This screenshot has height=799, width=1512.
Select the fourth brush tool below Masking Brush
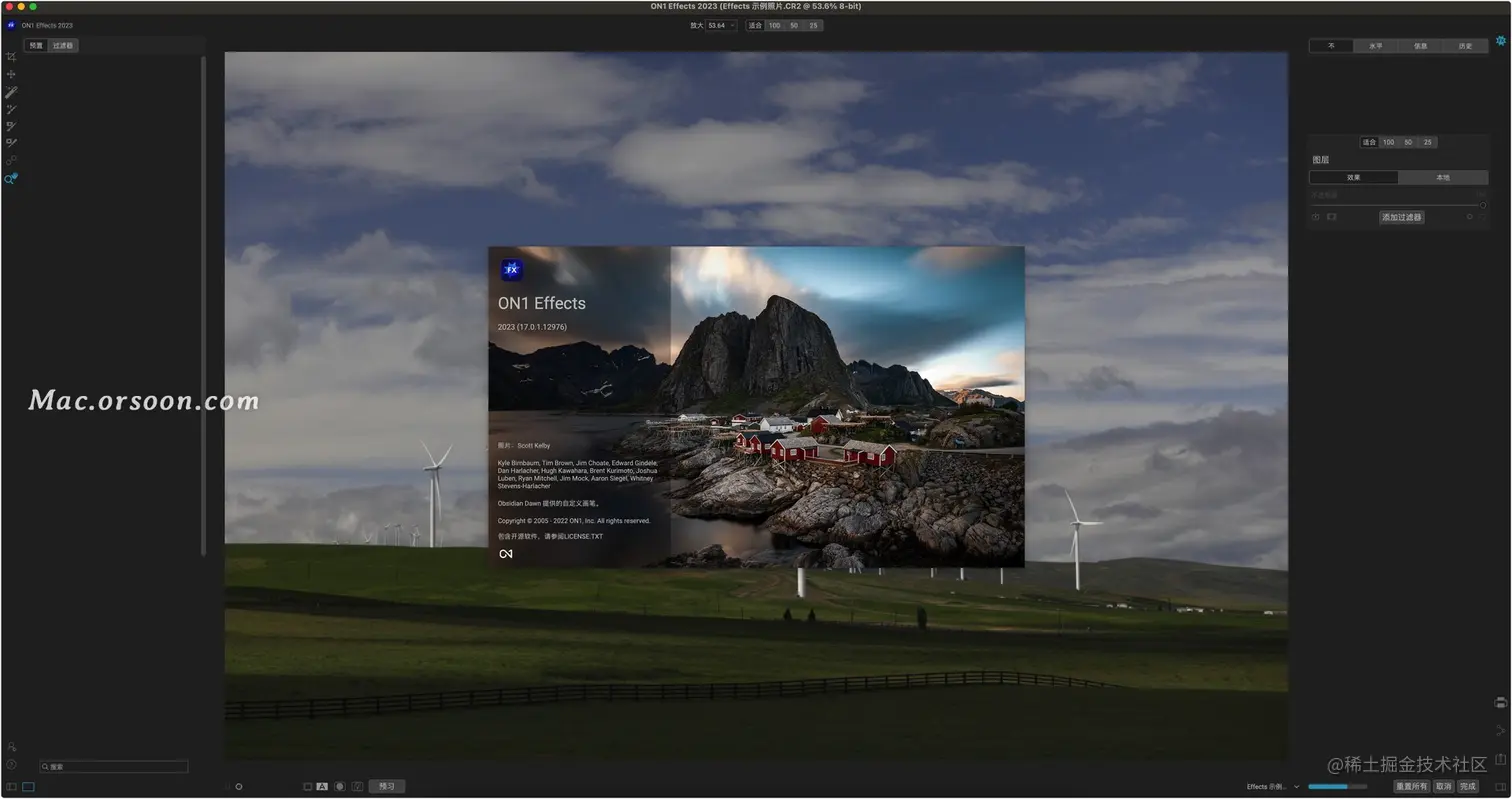pos(11,109)
